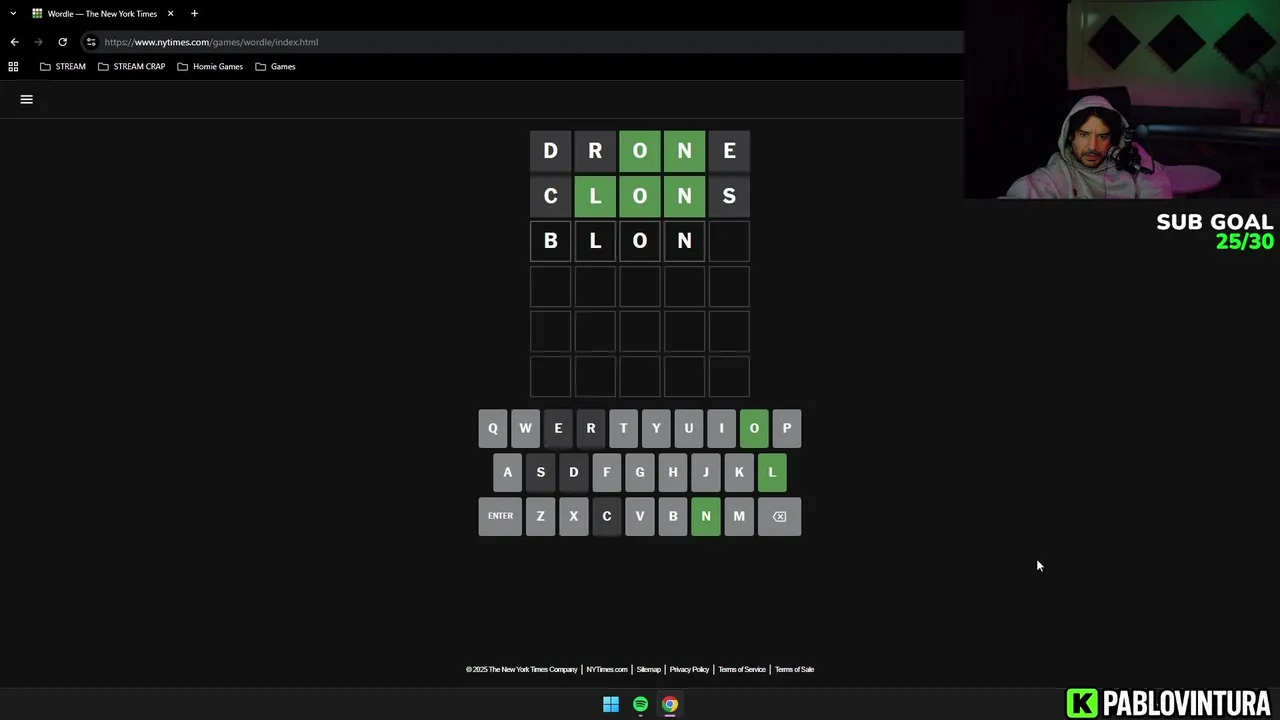Tap the G key on keyboard

coord(640,472)
